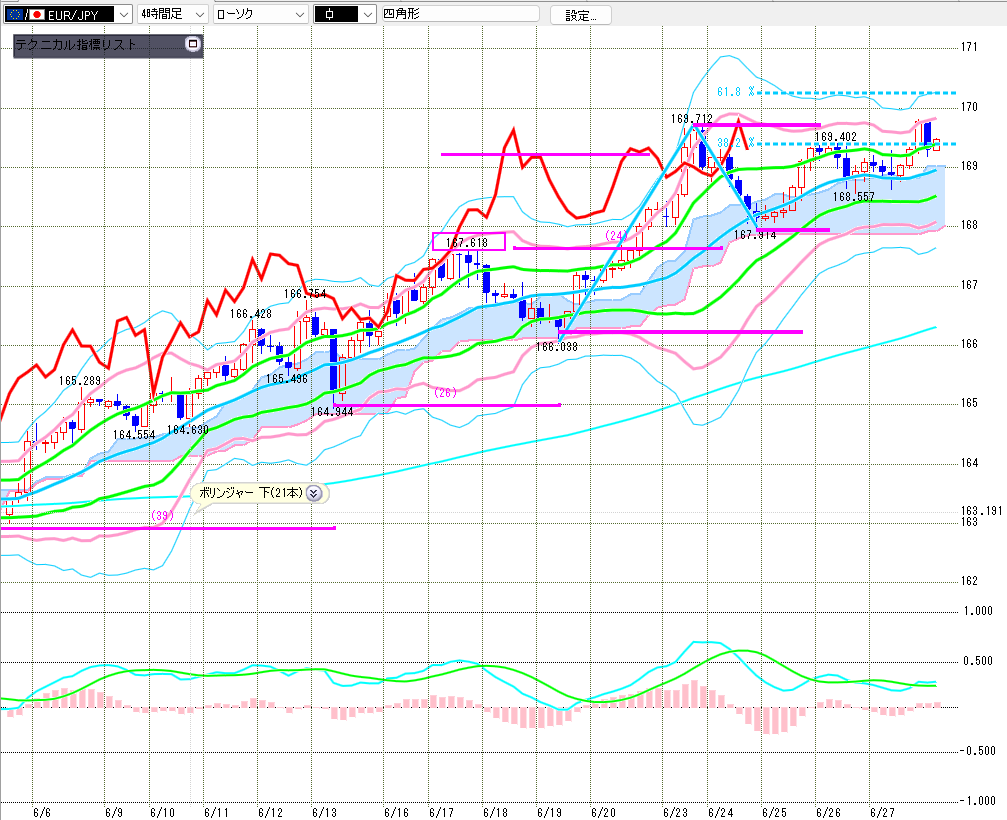Image resolution: width=1007 pixels, height=820 pixels.
Task: Click the 6/27 date axis label
Action: [882, 813]
